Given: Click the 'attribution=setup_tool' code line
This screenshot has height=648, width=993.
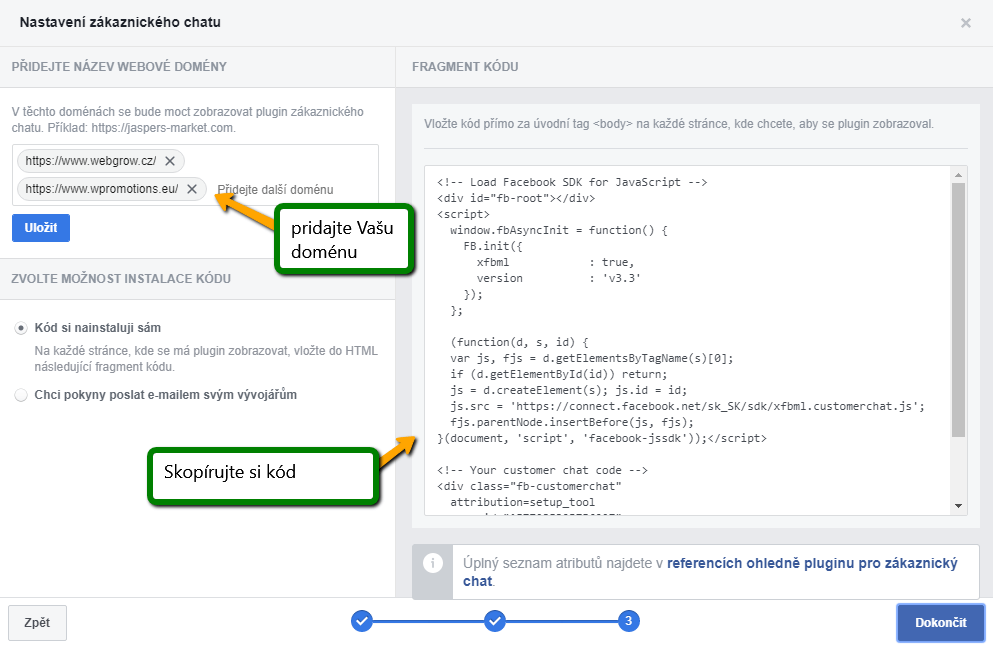Looking at the screenshot, I should 522,502.
